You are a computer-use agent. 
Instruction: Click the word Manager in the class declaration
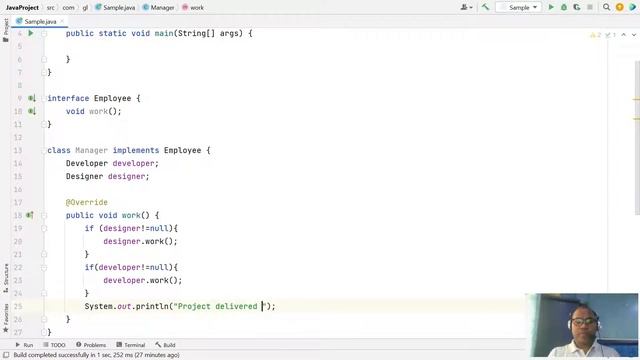tap(91, 151)
